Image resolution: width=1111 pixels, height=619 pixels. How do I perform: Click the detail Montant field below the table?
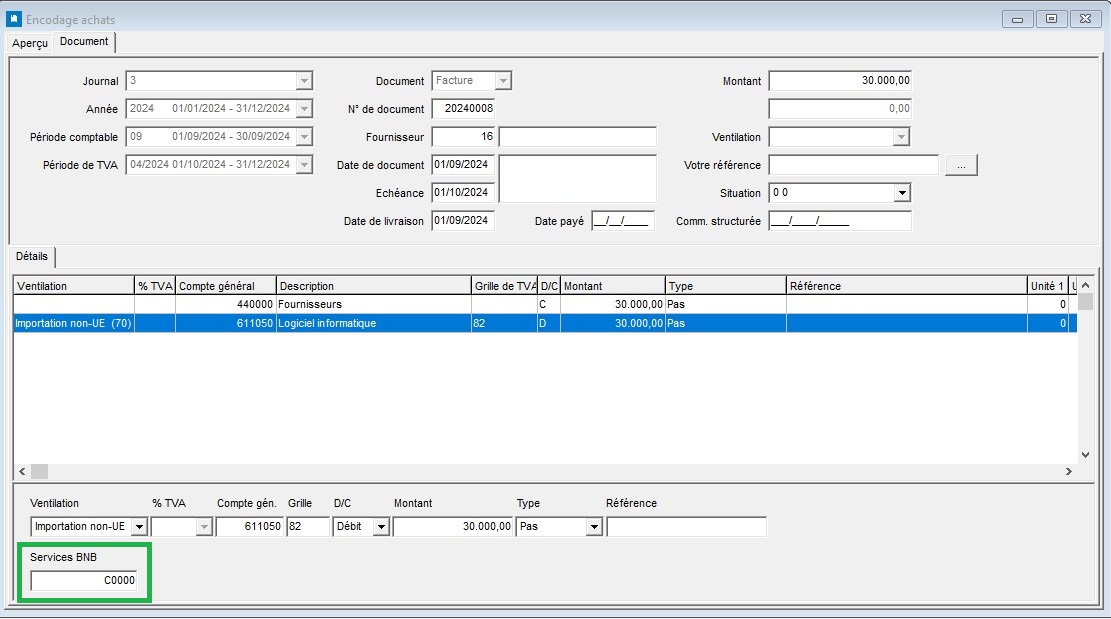pos(453,527)
